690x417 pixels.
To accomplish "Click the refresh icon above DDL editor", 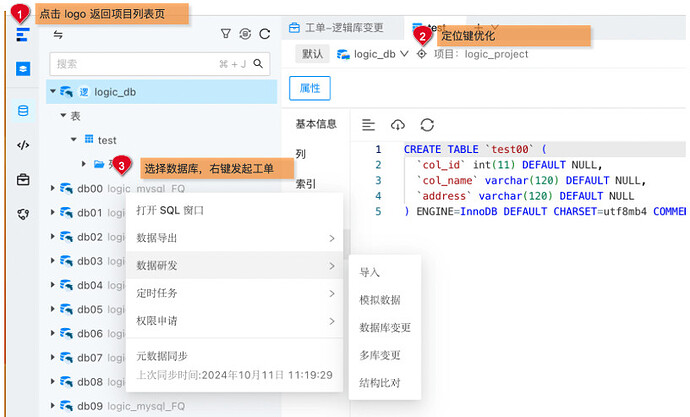I will 427,125.
